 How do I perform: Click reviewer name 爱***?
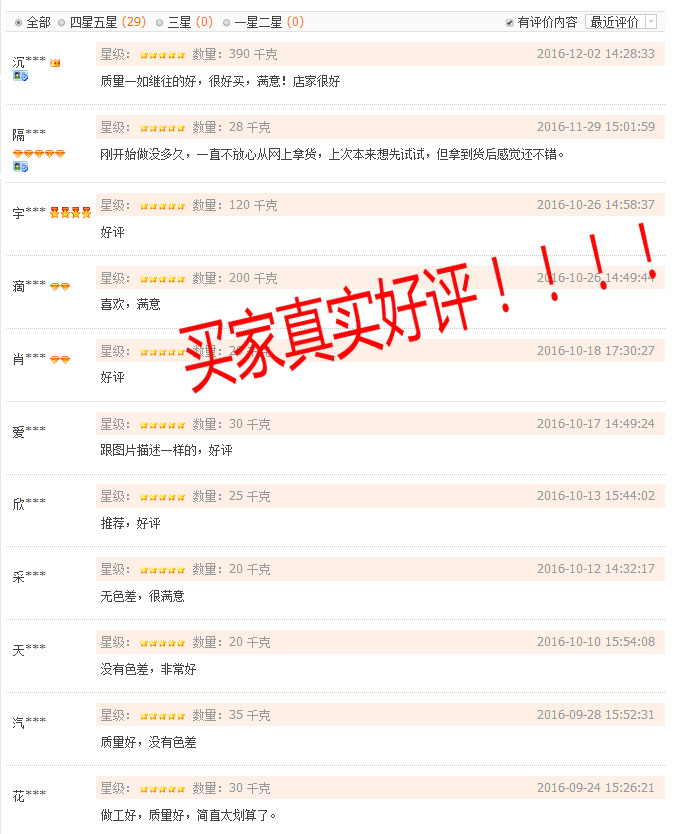[x=29, y=431]
